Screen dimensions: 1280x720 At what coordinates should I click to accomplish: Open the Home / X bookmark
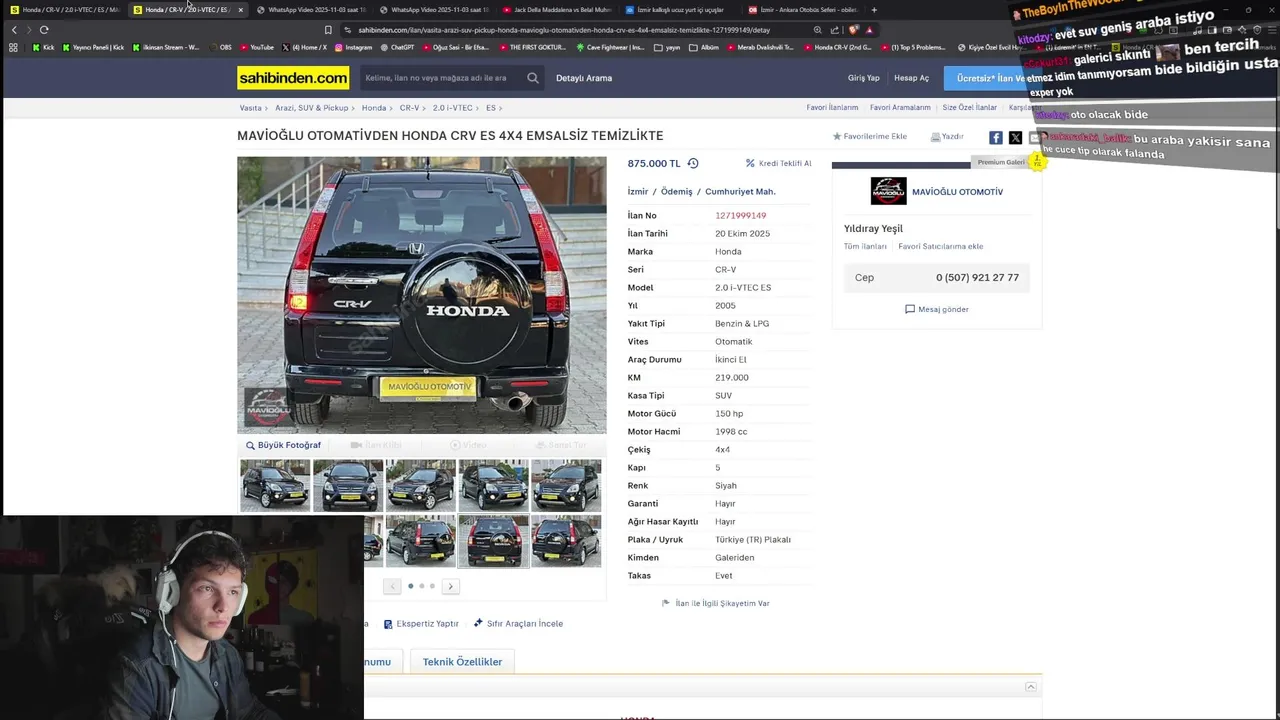coord(304,47)
